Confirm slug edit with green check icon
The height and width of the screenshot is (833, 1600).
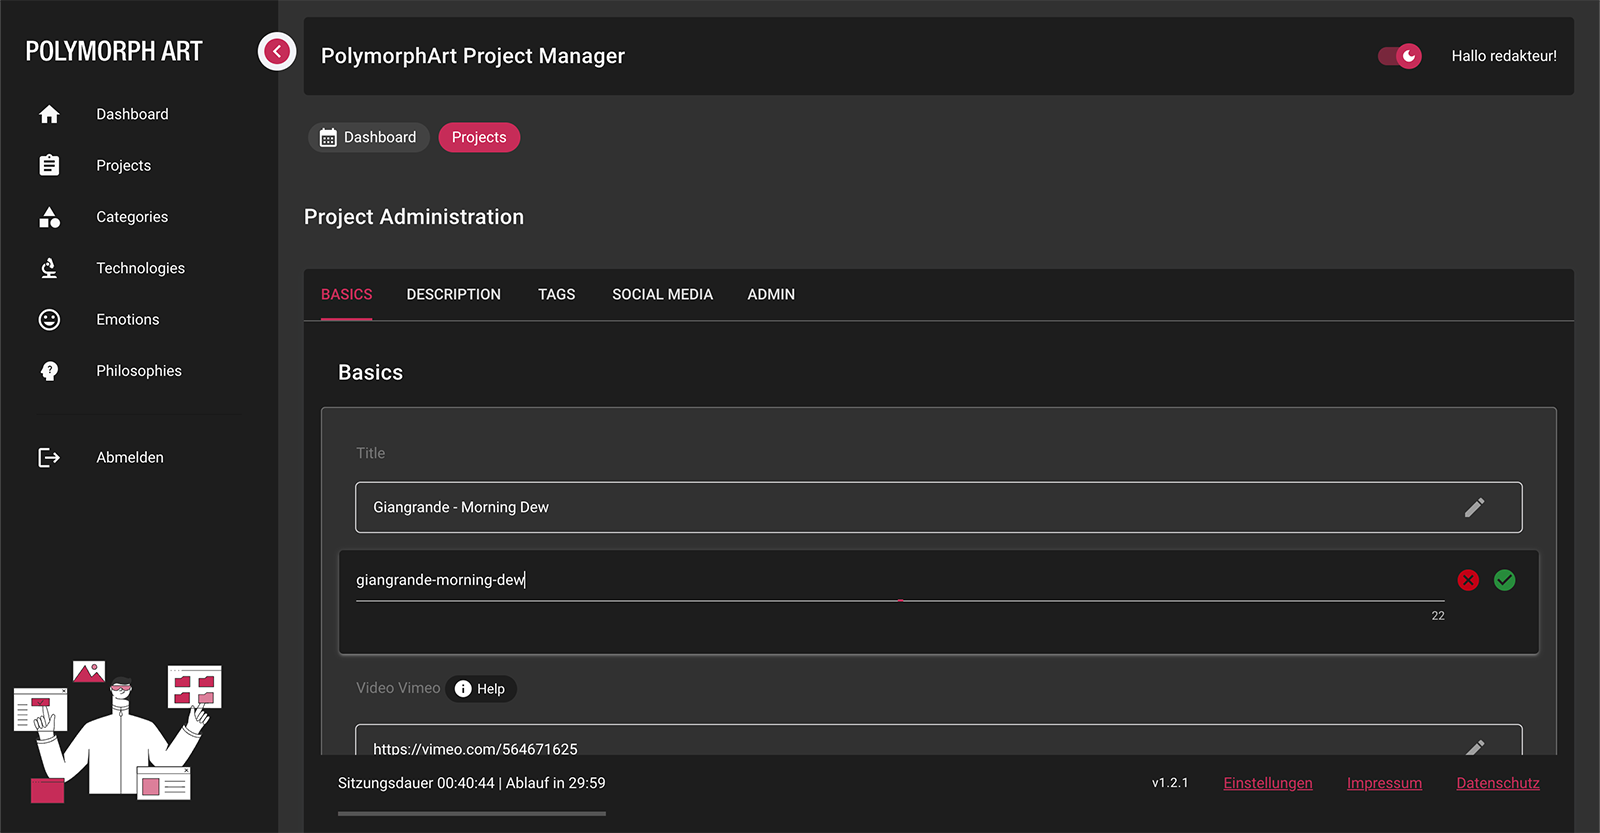[x=1504, y=580]
